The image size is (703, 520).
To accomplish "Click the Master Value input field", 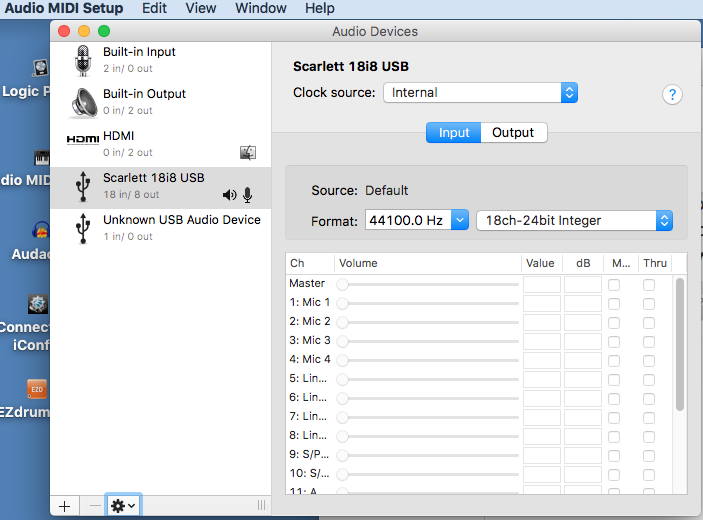I will (542, 285).
